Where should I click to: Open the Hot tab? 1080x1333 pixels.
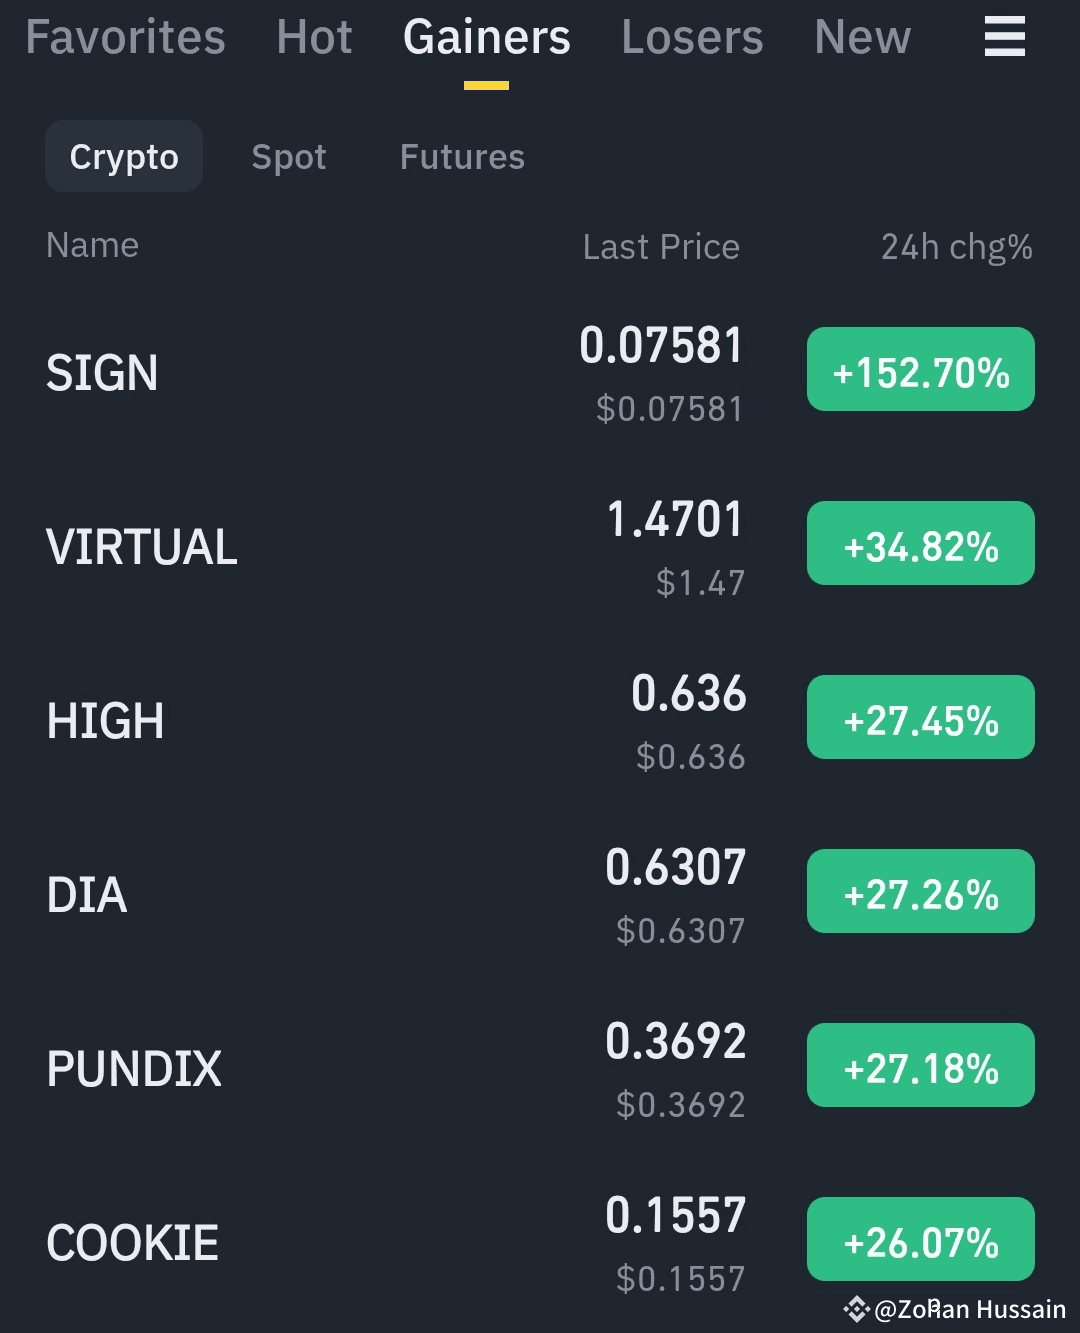tap(314, 37)
